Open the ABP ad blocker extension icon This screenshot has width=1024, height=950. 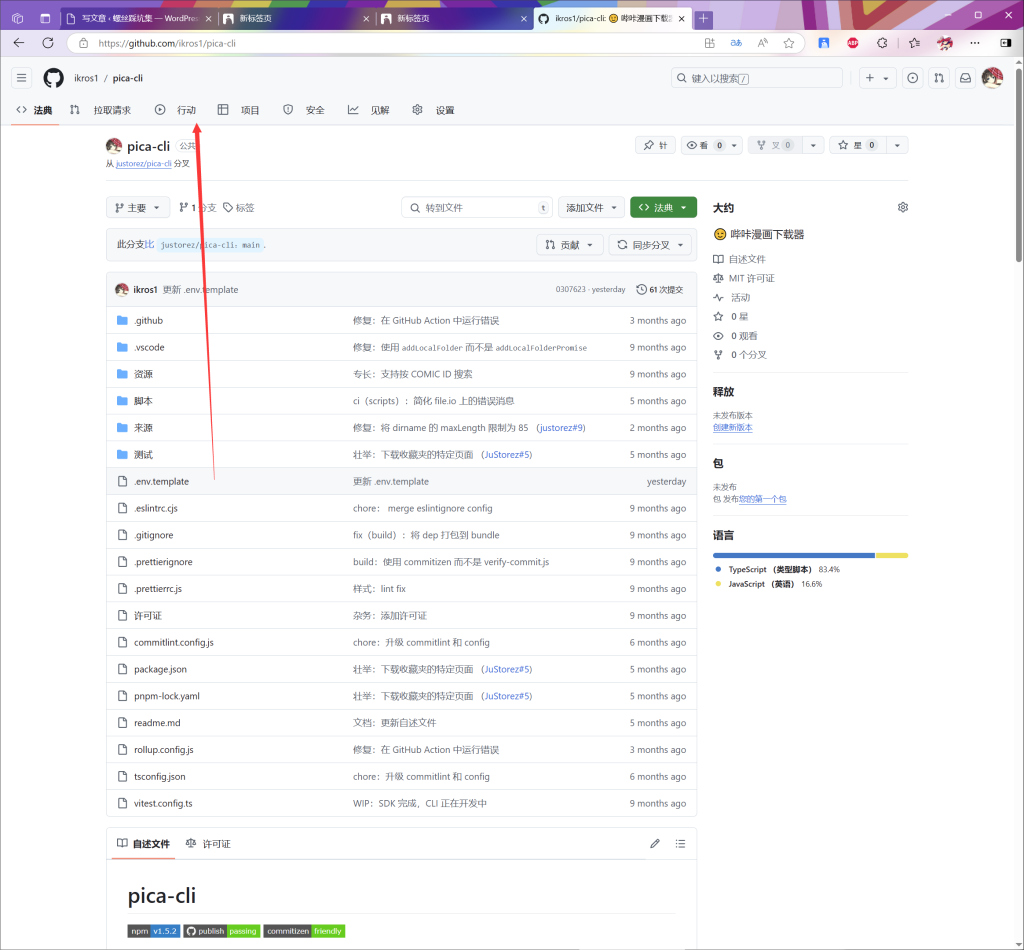click(x=853, y=43)
